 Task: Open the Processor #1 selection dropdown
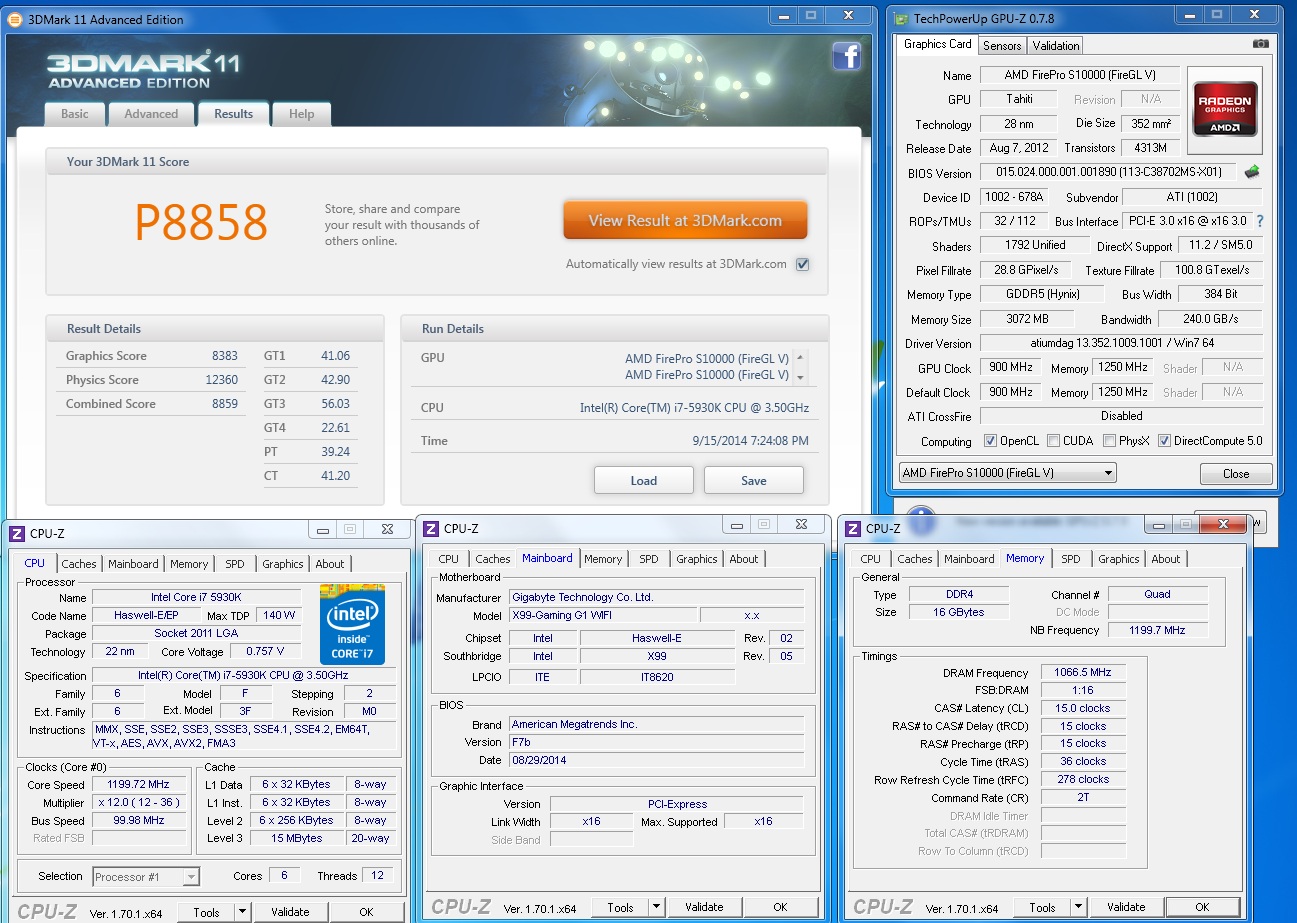146,877
